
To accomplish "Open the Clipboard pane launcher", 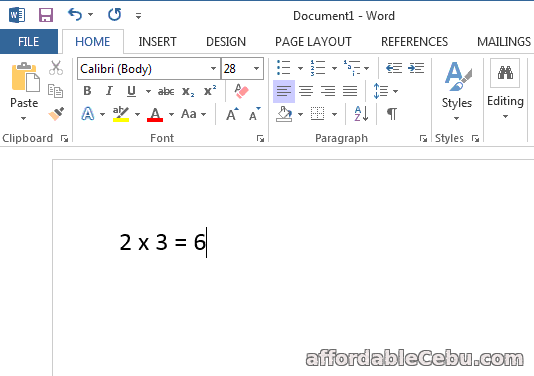I will point(64,138).
